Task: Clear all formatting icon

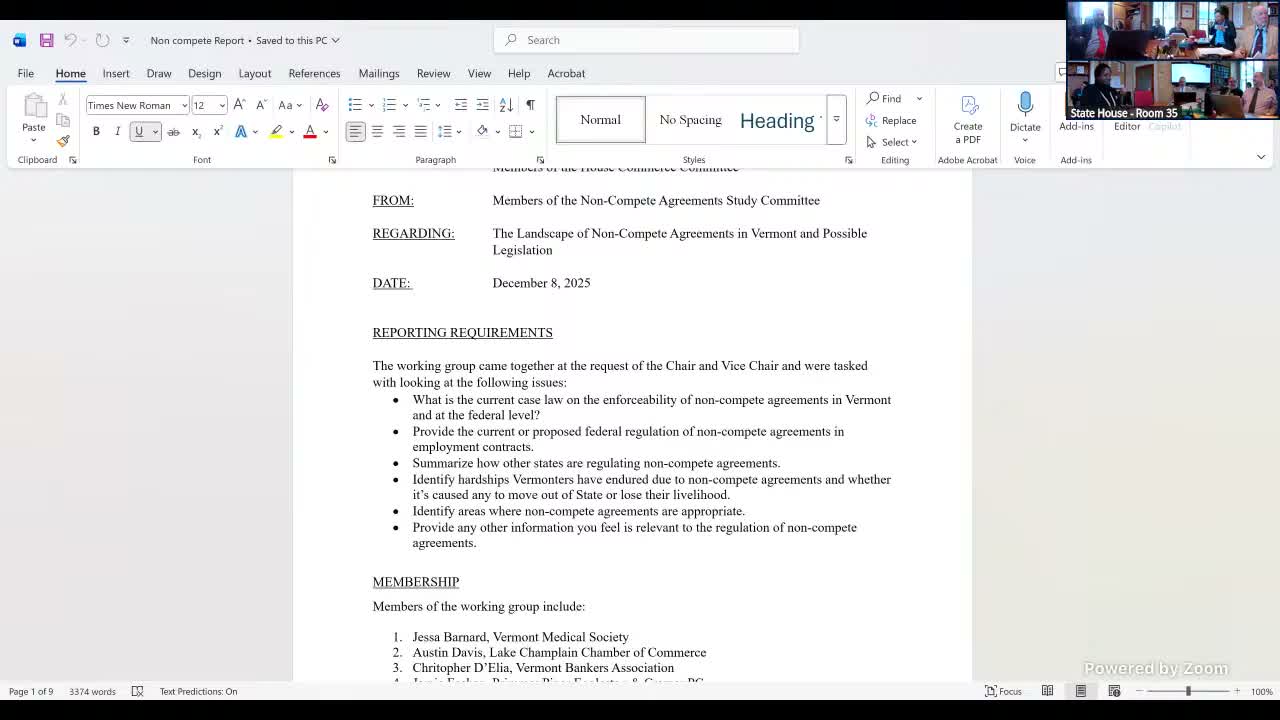Action: [x=322, y=105]
